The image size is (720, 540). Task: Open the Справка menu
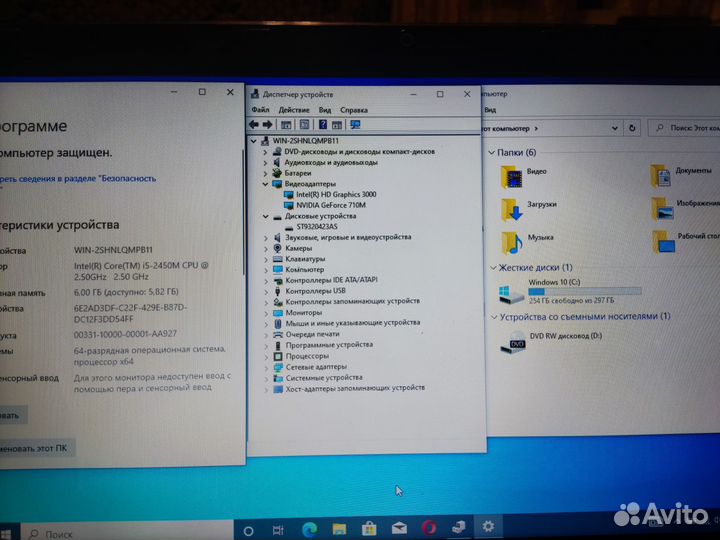click(x=354, y=110)
